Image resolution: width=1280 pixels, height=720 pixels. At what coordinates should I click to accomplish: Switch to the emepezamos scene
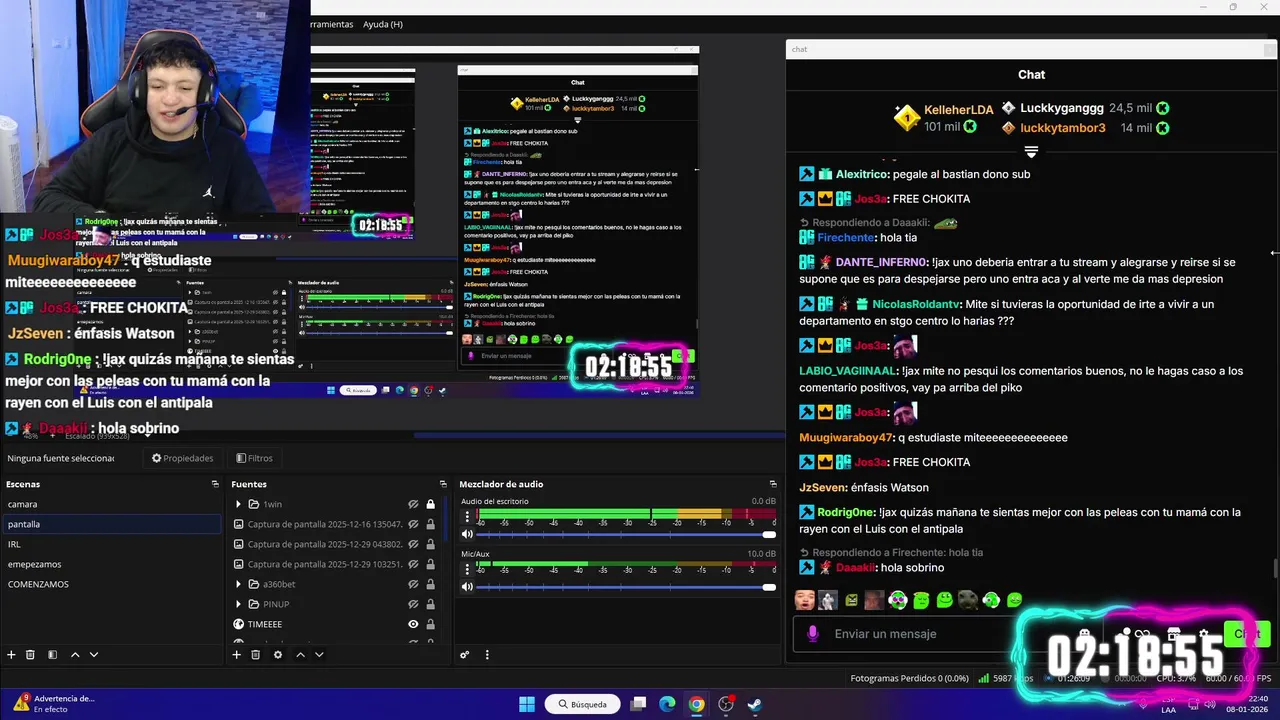click(x=110, y=564)
